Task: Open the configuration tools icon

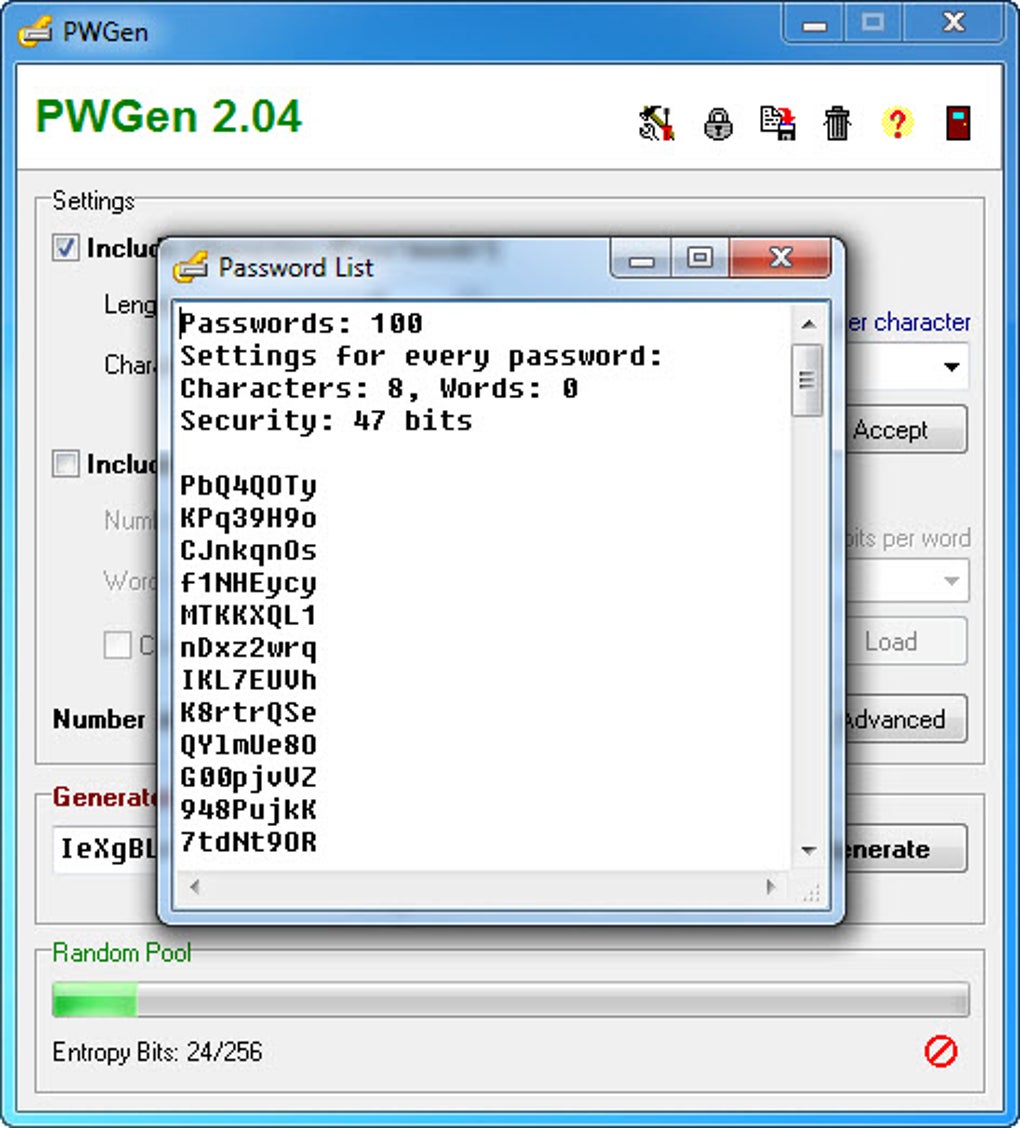Action: pyautogui.click(x=657, y=123)
